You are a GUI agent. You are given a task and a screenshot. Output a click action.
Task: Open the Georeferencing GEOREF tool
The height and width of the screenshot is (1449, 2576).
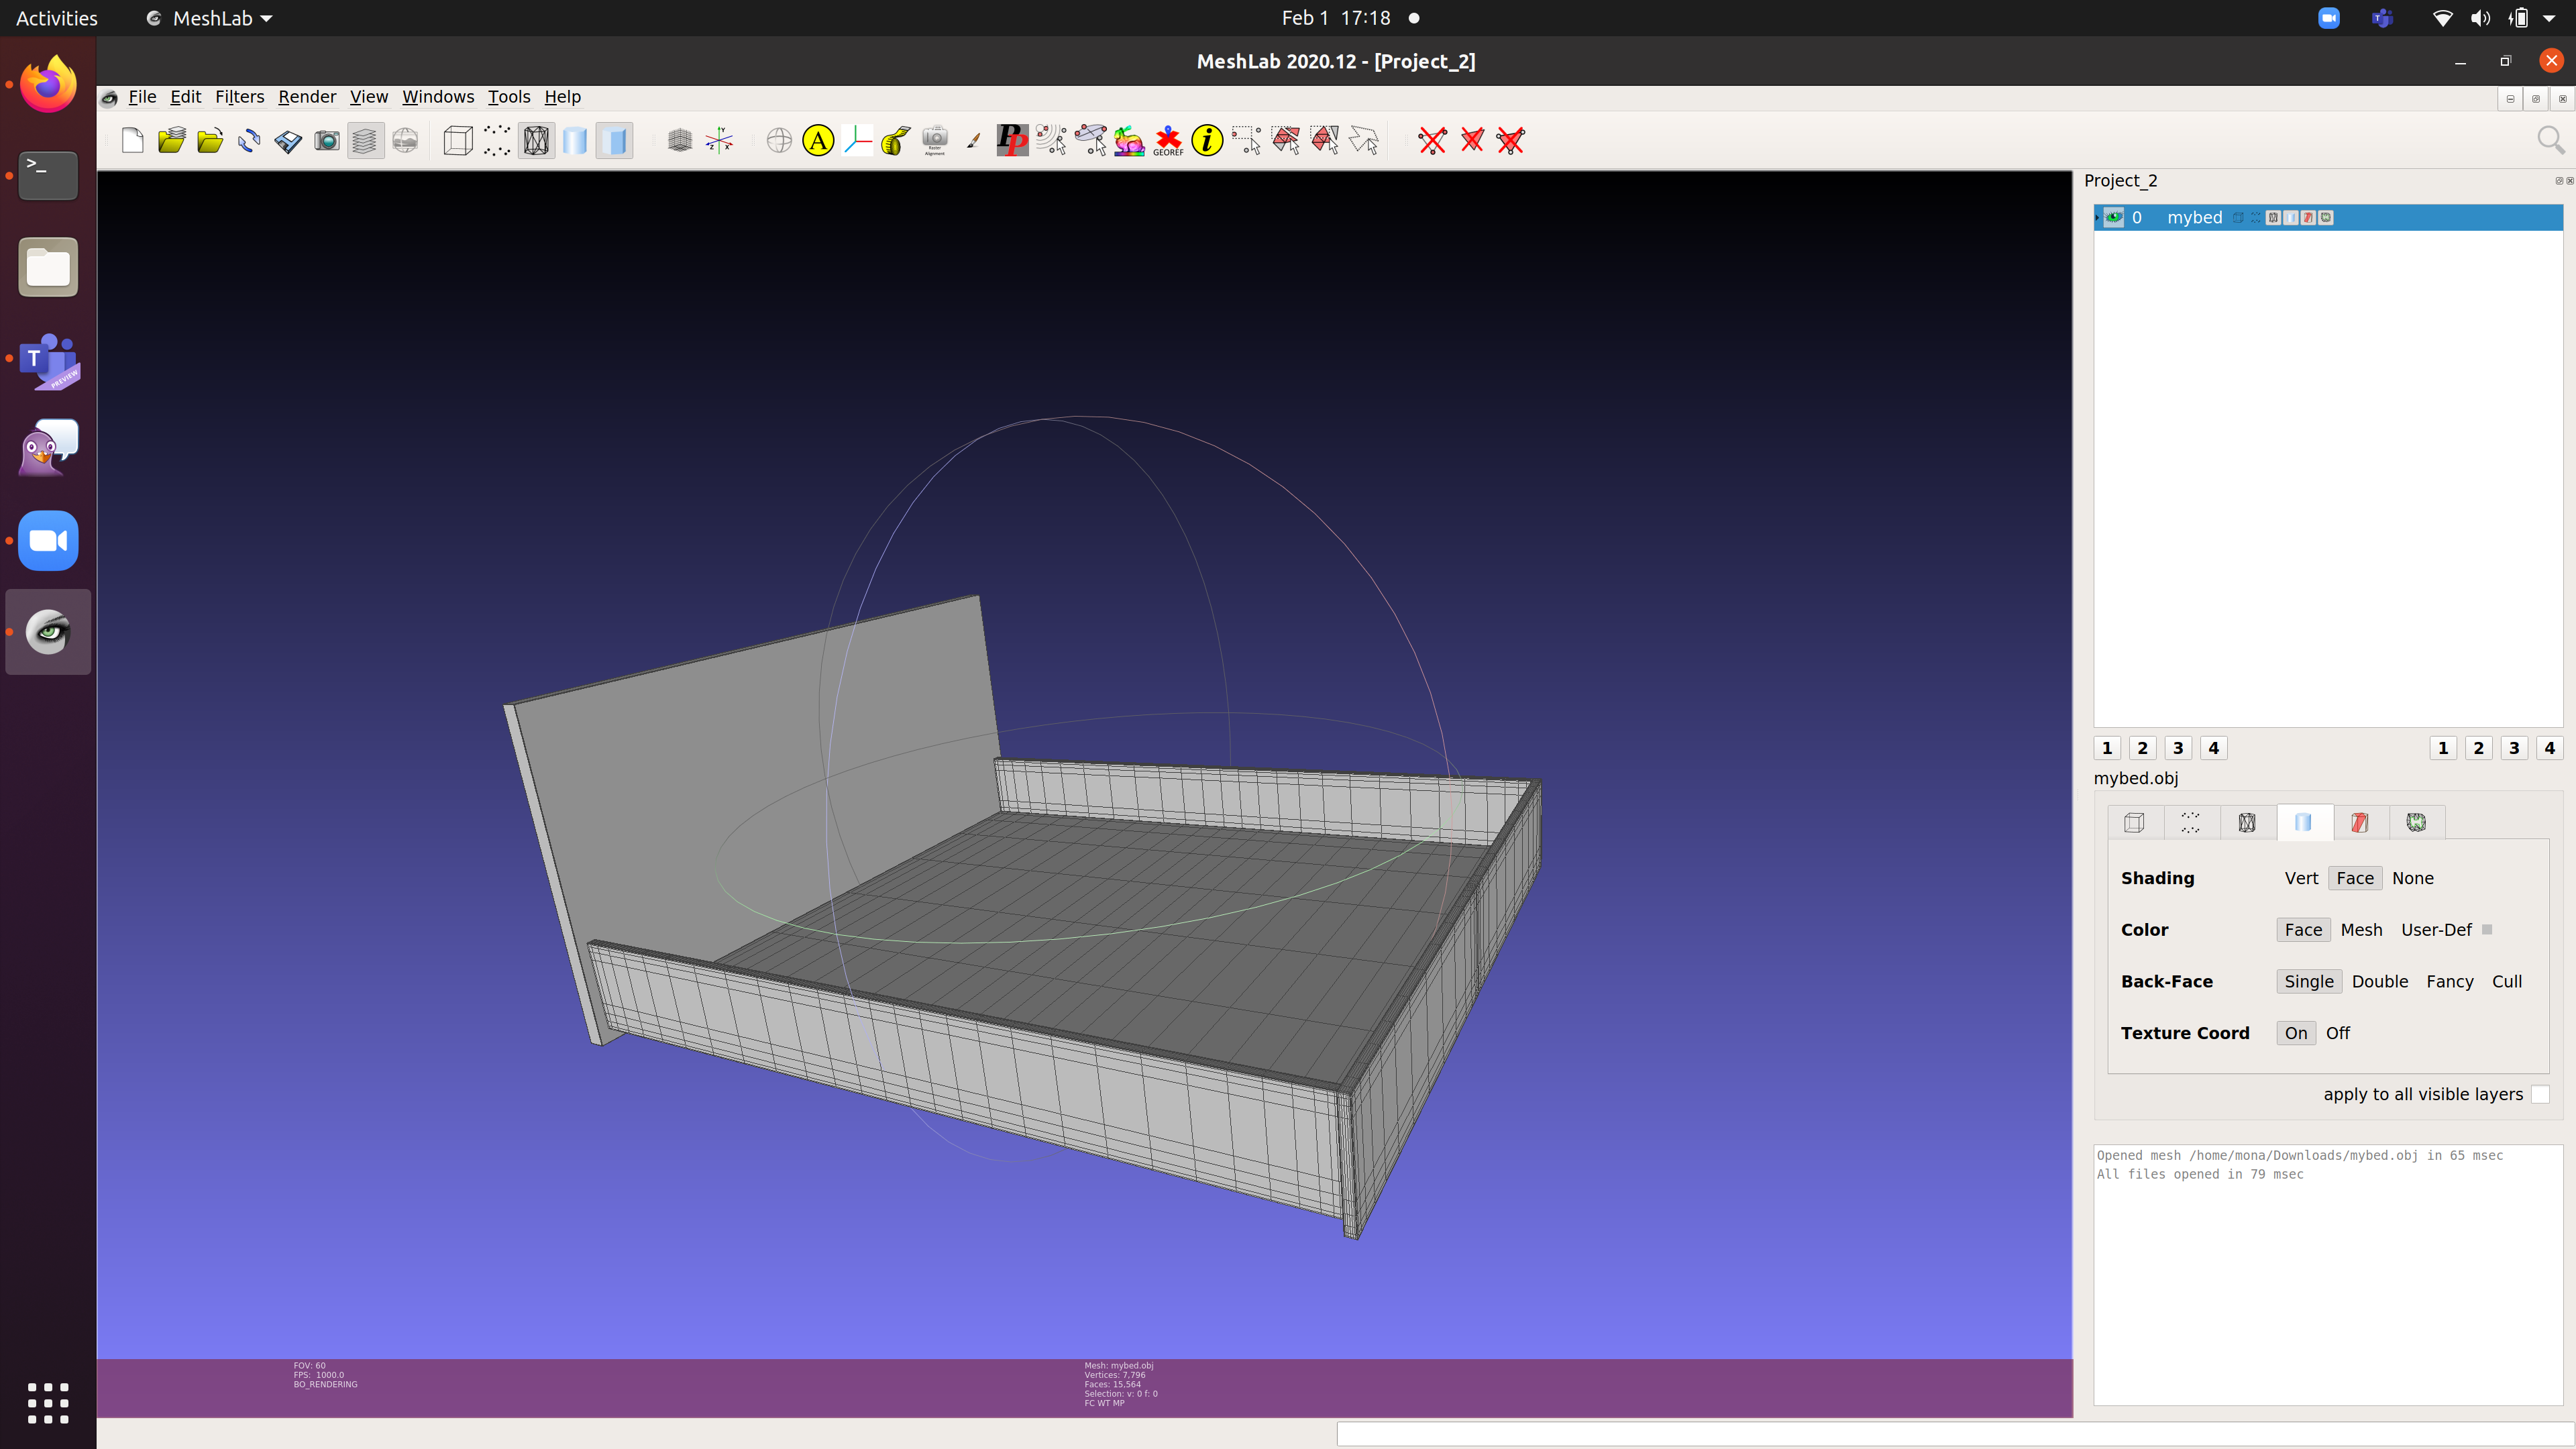click(x=1168, y=141)
